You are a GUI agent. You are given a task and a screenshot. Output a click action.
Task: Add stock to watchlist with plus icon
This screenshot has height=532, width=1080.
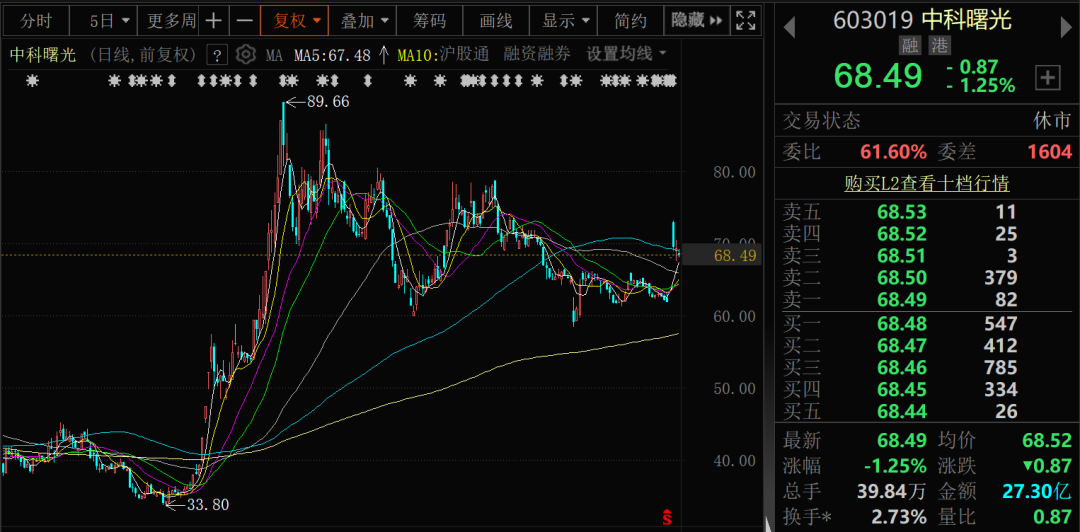point(1047,77)
